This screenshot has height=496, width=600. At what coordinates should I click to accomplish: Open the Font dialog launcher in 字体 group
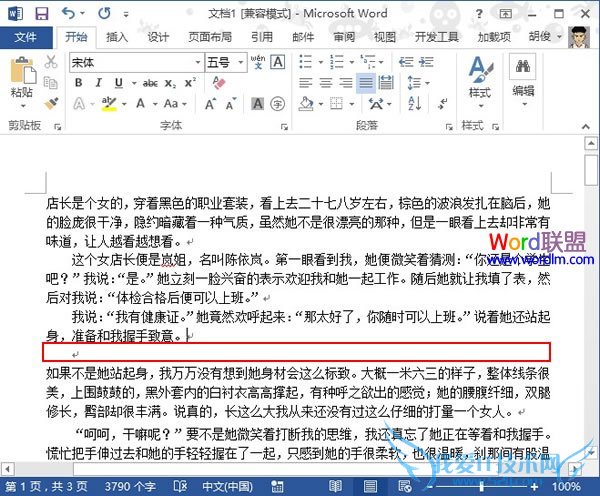pos(284,127)
